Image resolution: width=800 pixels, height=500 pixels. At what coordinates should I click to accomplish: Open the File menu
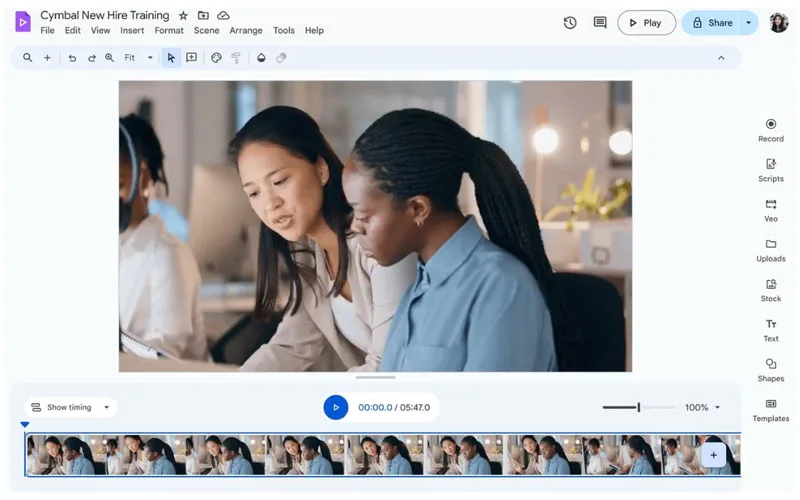point(47,31)
